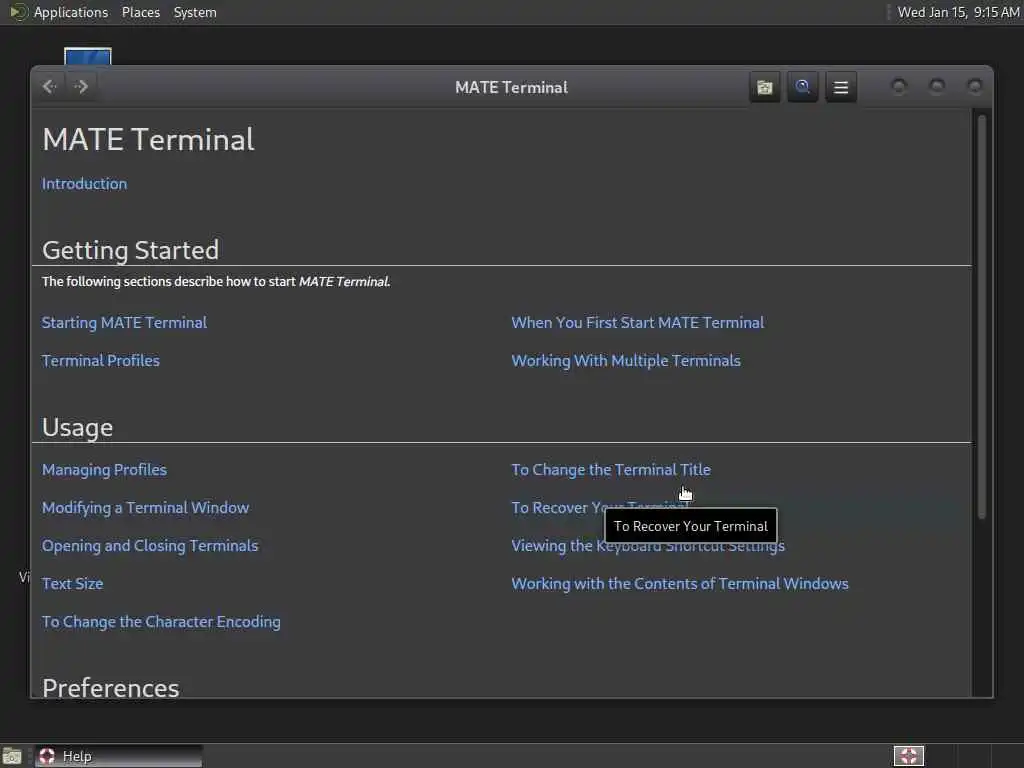
Task: Open the Places menu
Action: [140, 12]
